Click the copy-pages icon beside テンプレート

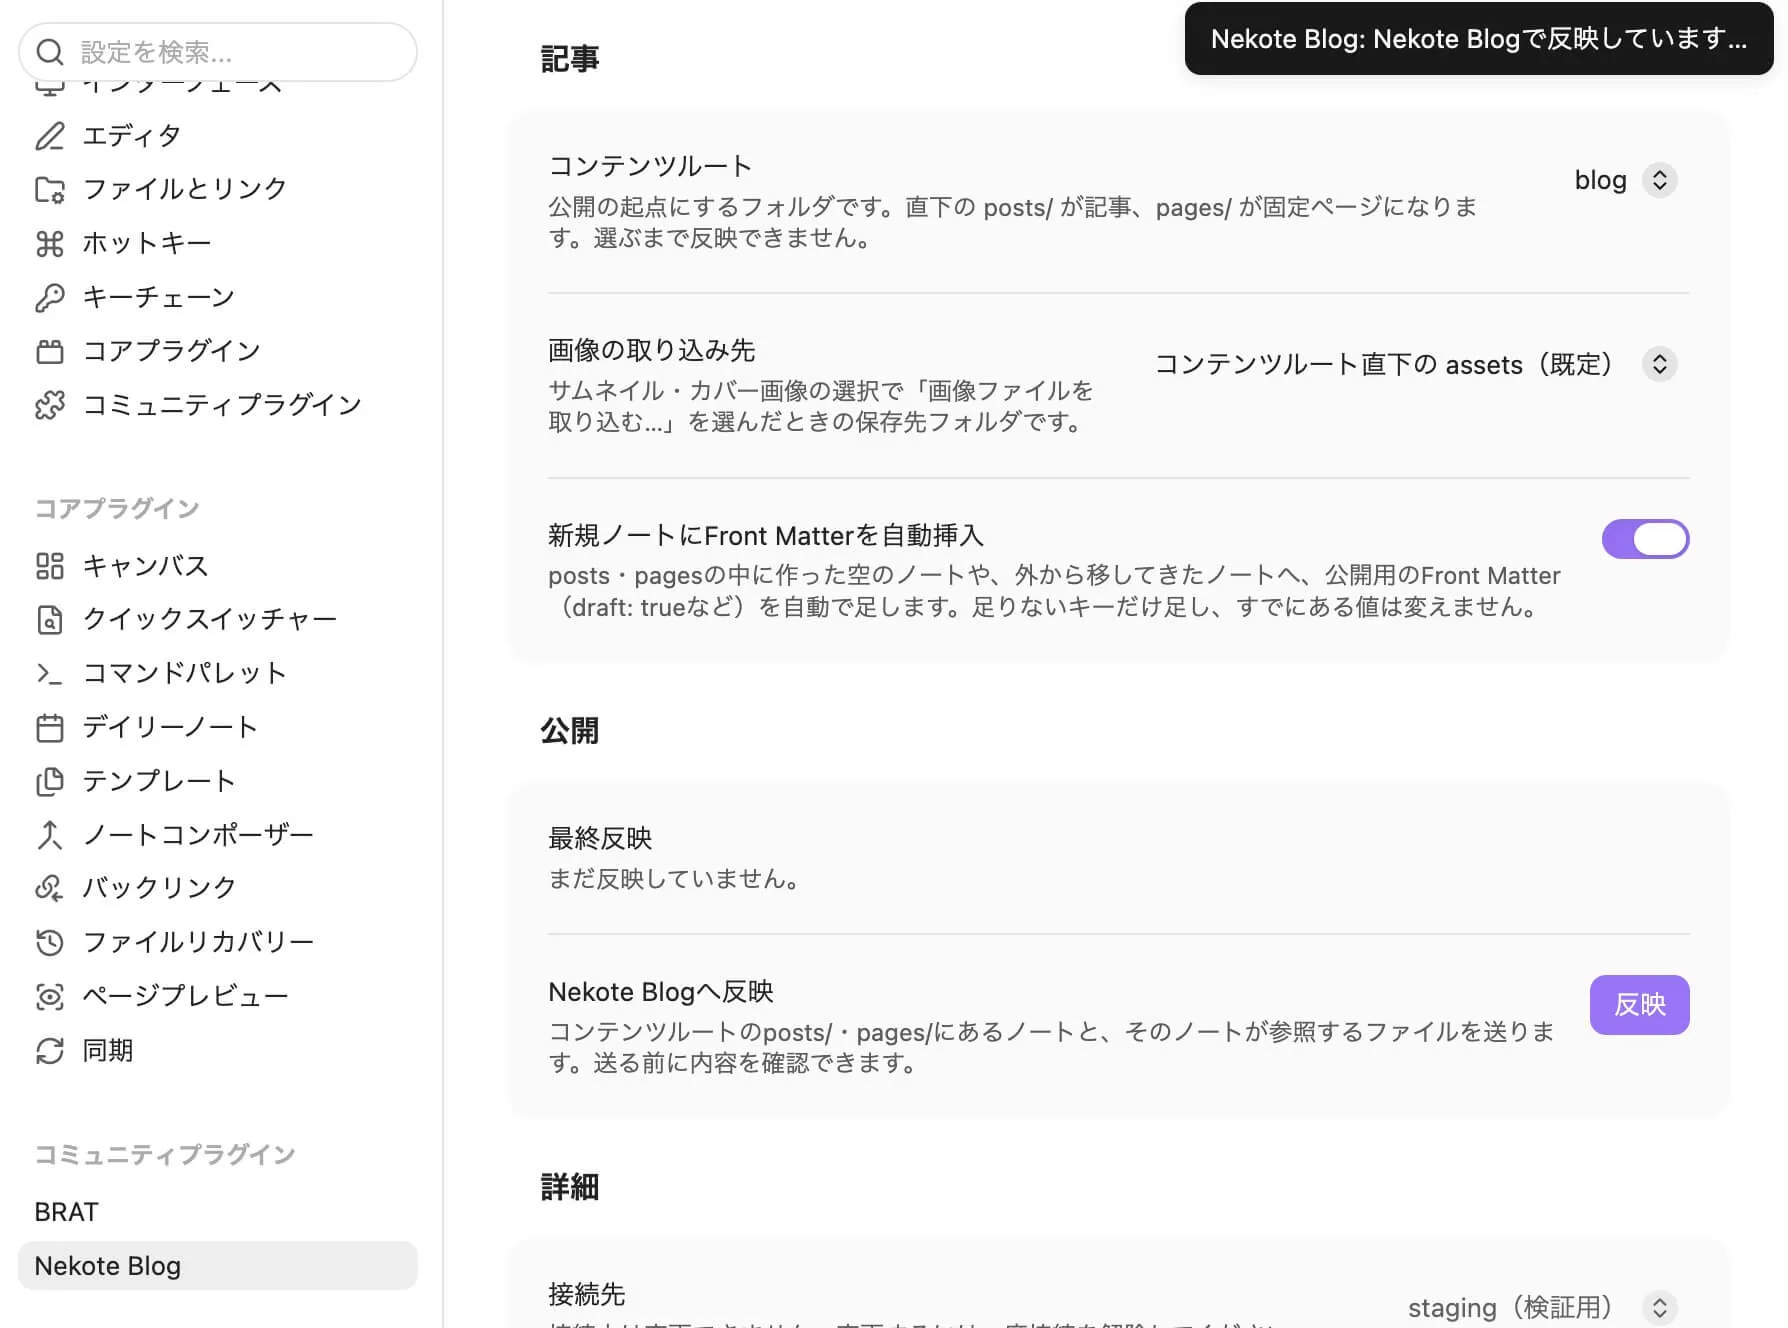(50, 782)
